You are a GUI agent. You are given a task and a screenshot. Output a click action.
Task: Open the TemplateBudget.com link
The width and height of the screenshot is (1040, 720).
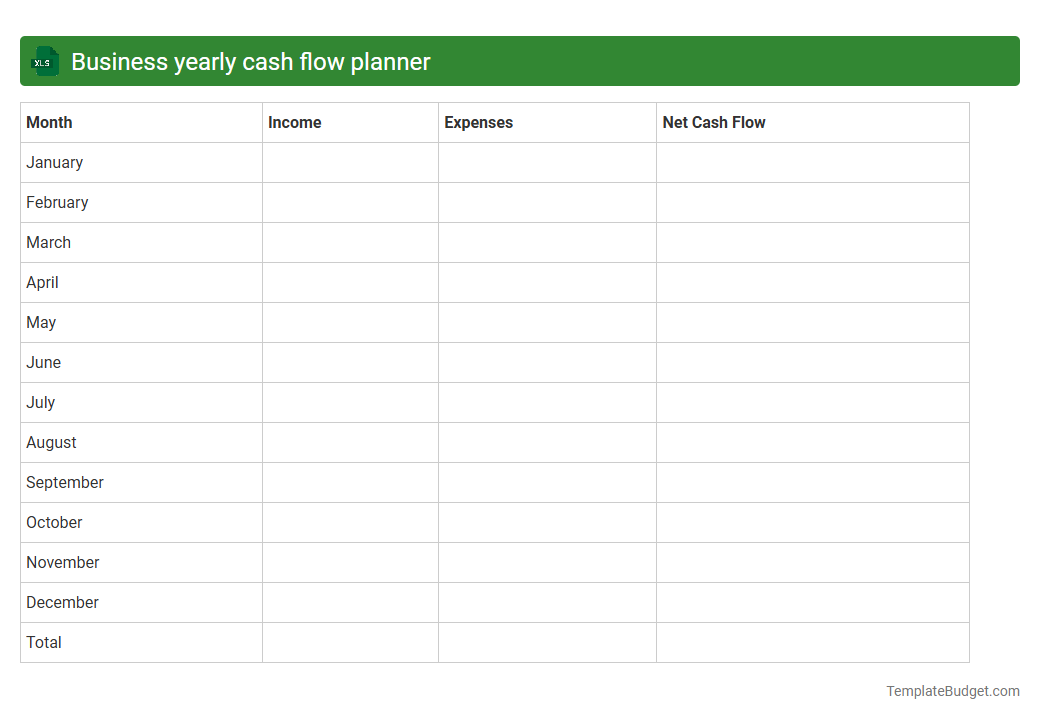pos(951,690)
